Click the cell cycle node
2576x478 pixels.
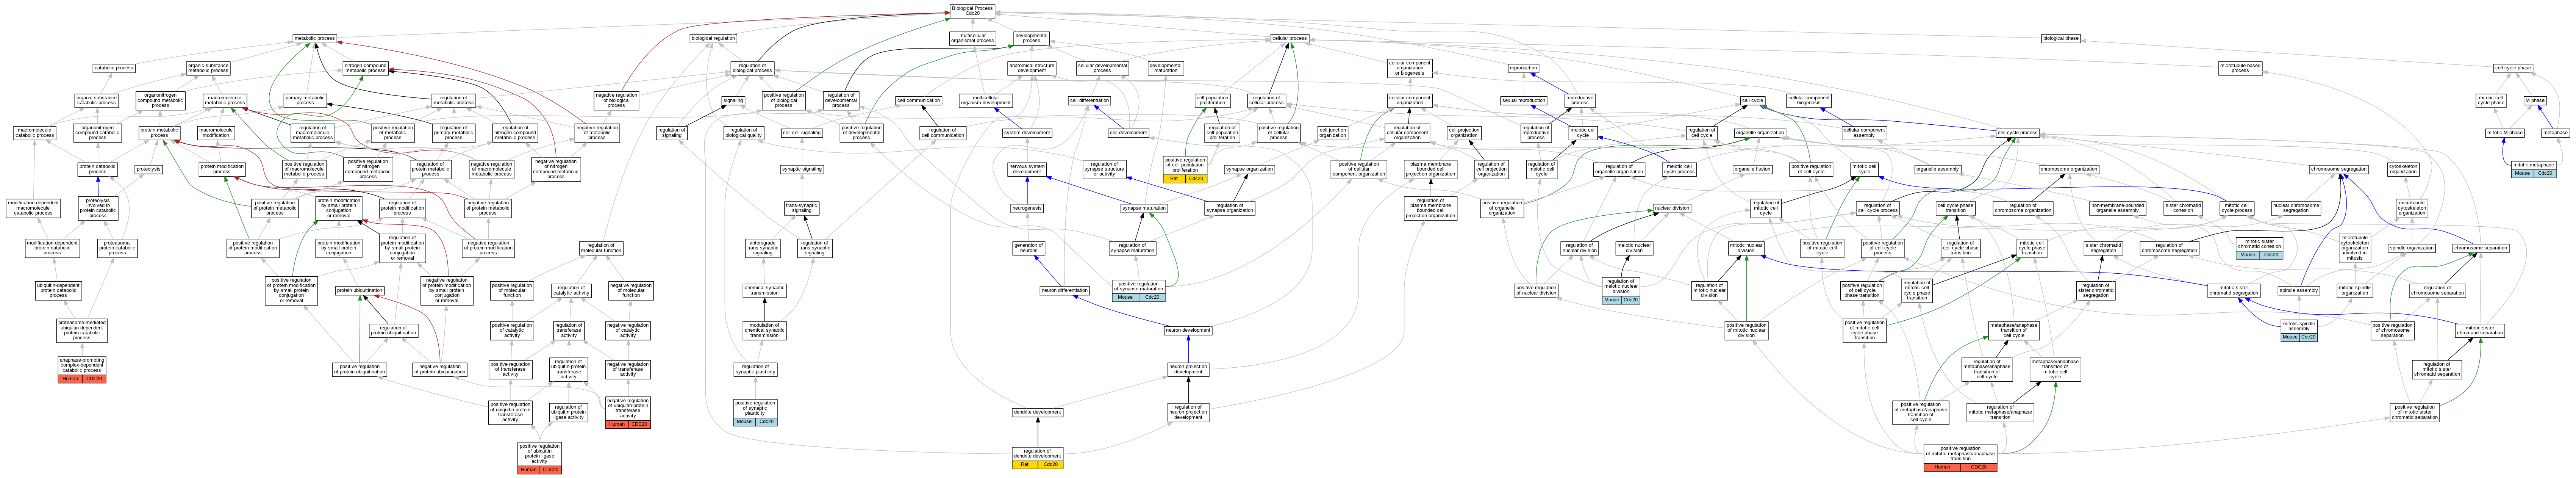click(x=1752, y=100)
